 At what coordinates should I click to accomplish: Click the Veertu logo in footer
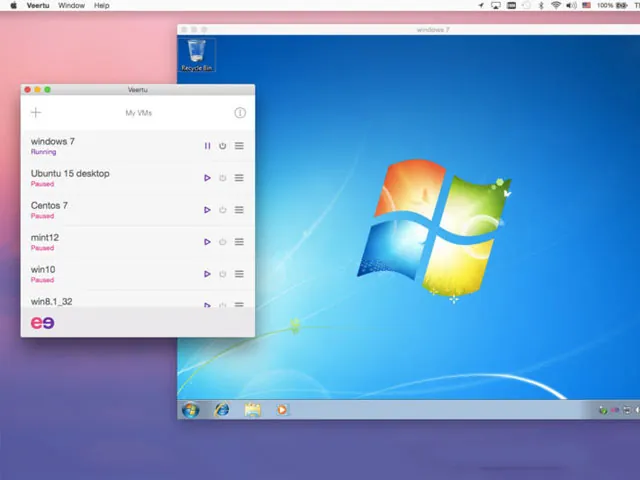click(x=42, y=323)
